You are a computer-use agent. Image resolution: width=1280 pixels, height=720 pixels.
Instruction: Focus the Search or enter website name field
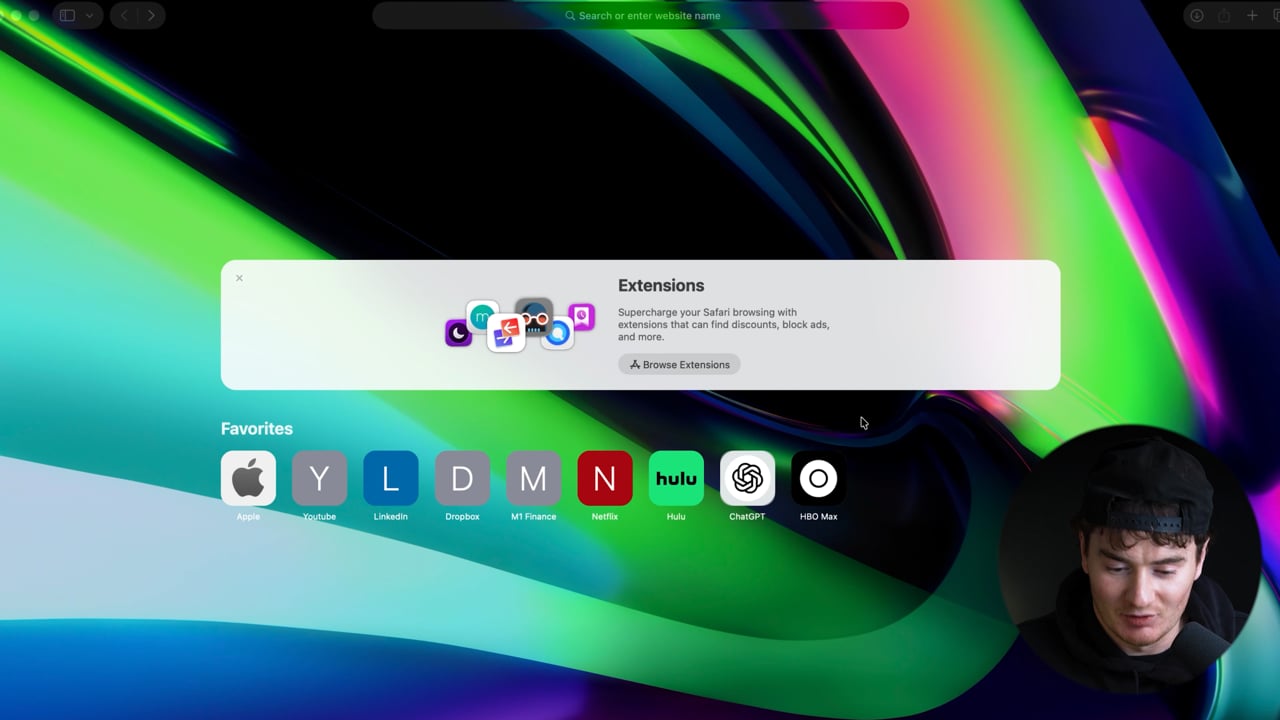640,15
